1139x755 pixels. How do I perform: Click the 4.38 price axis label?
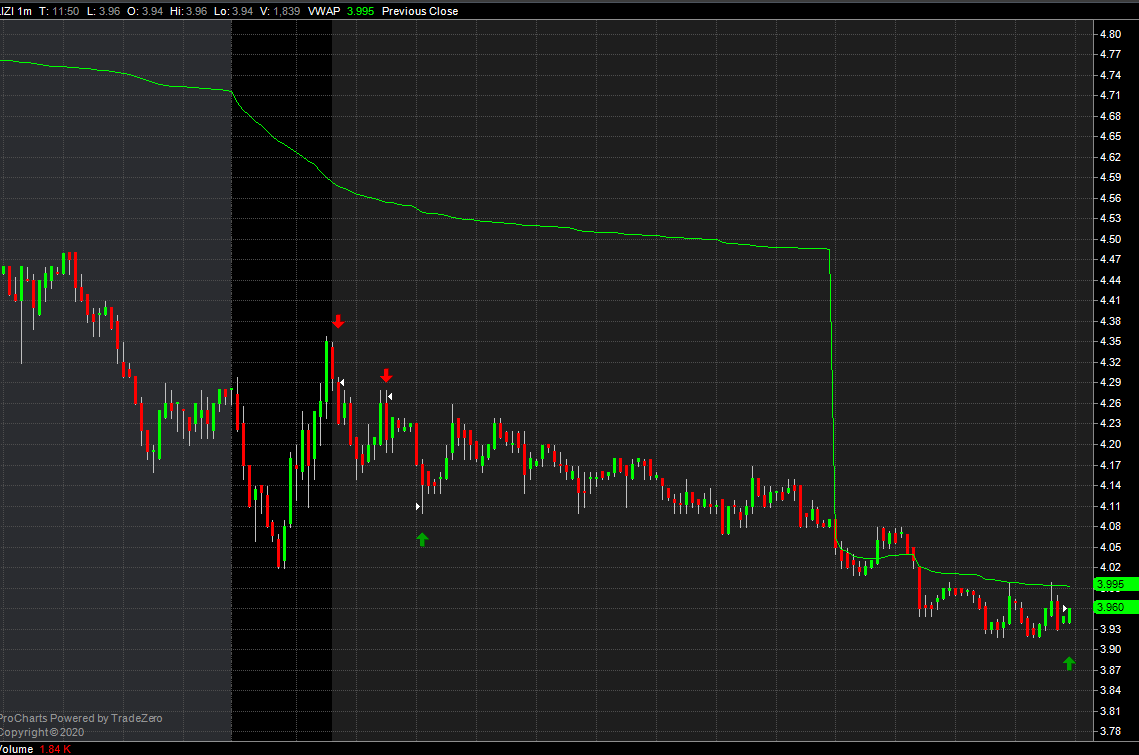(1110, 321)
